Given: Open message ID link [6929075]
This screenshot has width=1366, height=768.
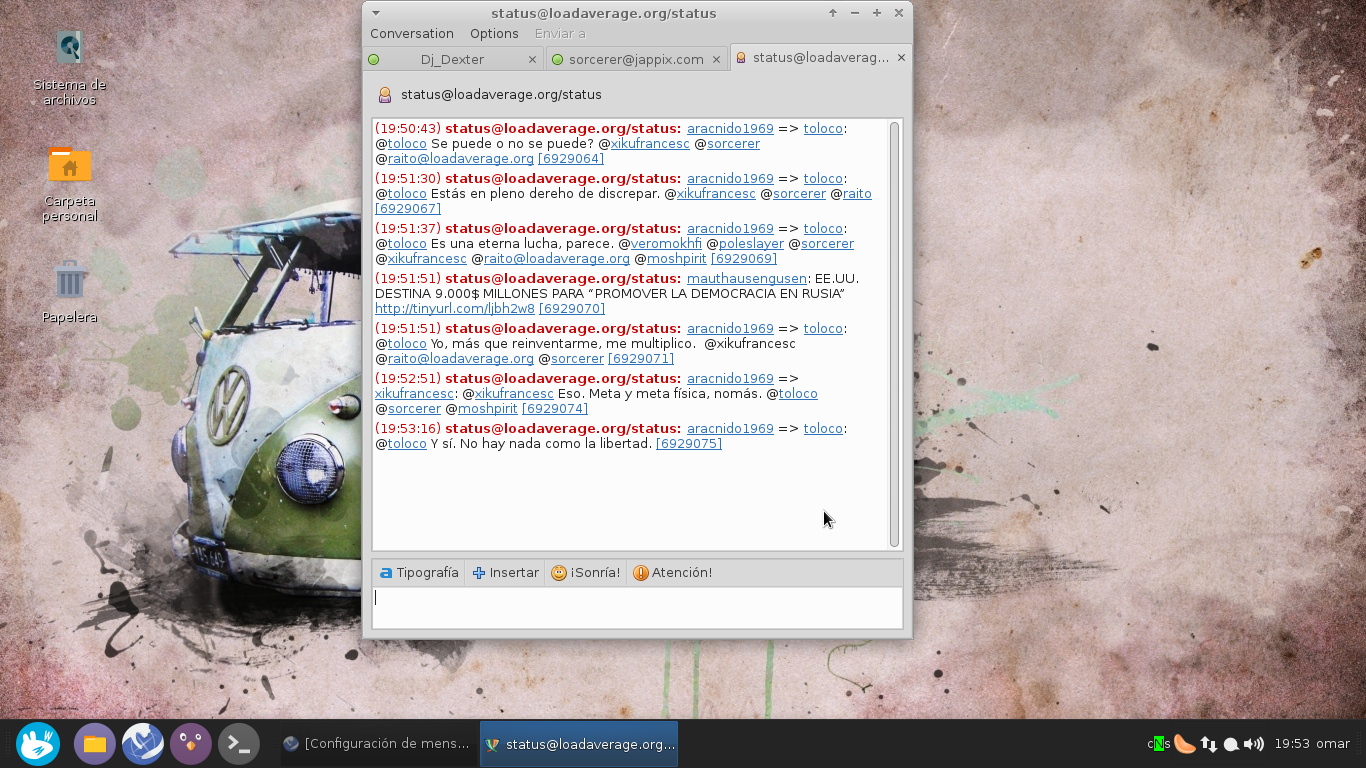Looking at the screenshot, I should [x=689, y=444].
